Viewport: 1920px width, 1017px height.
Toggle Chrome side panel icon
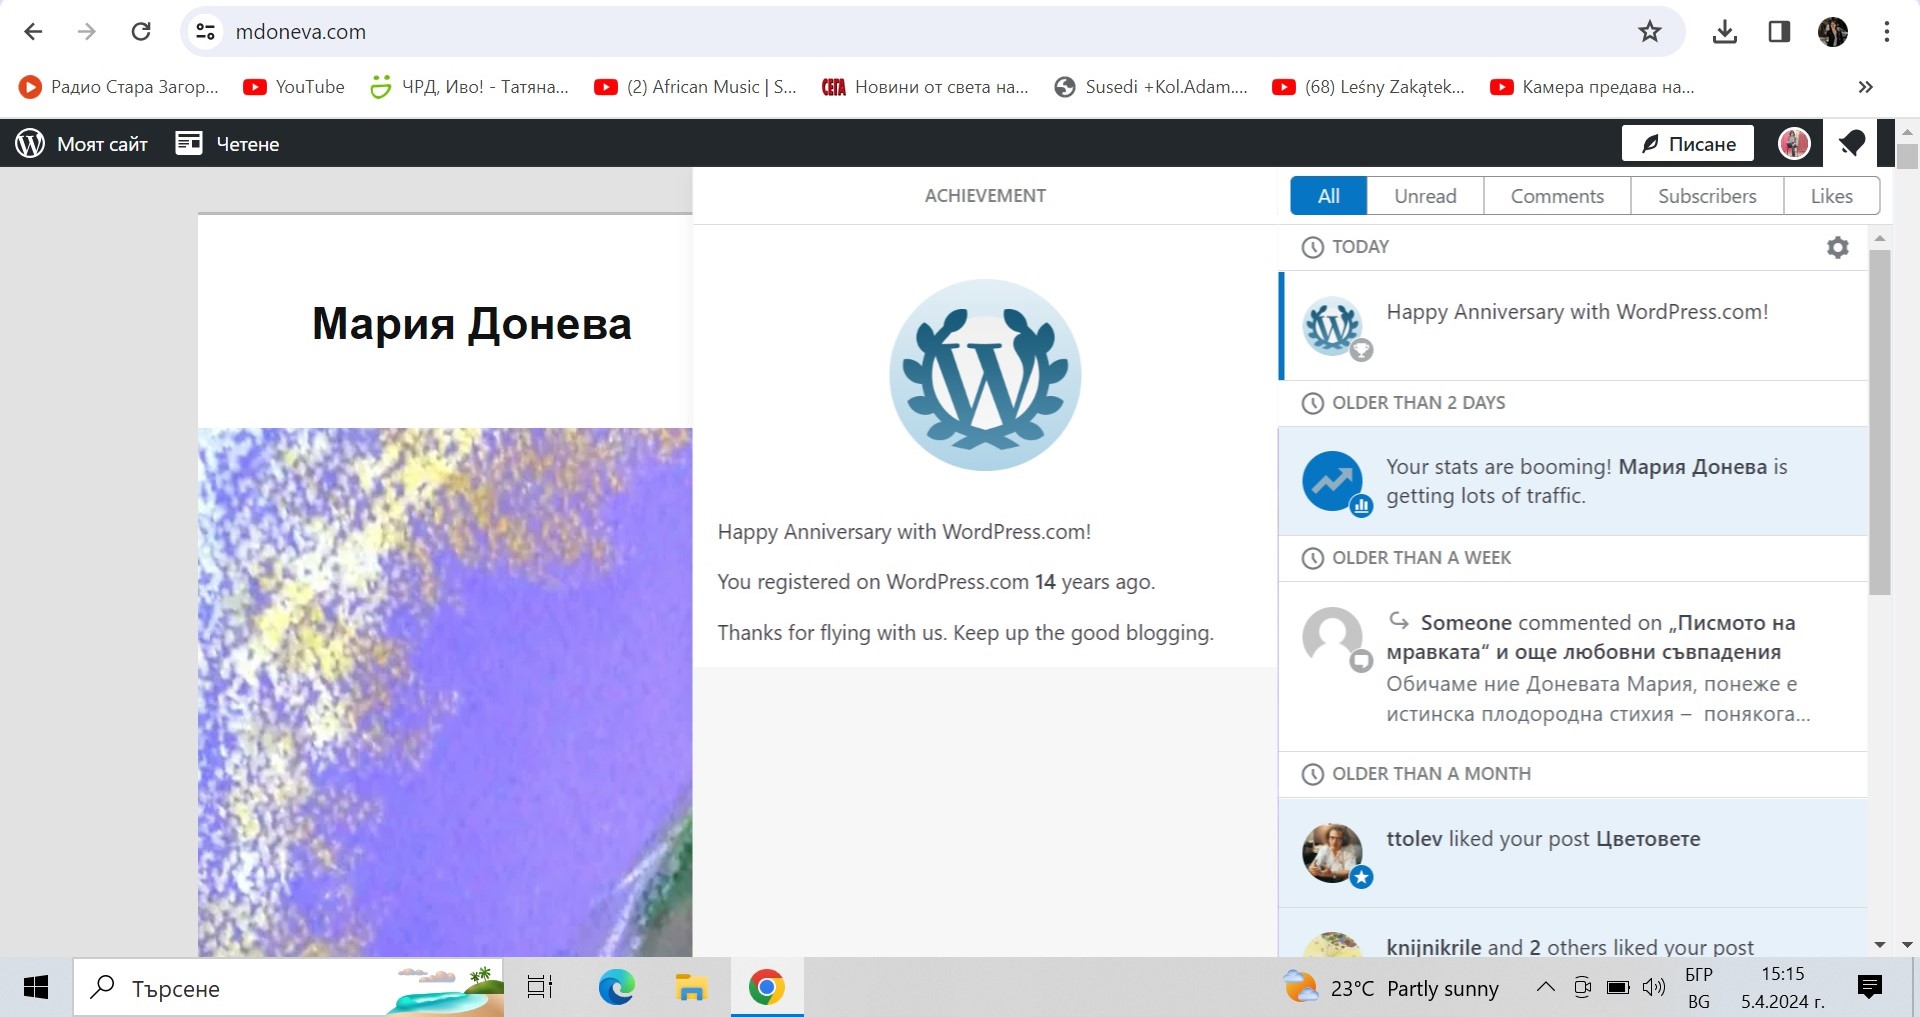point(1779,32)
